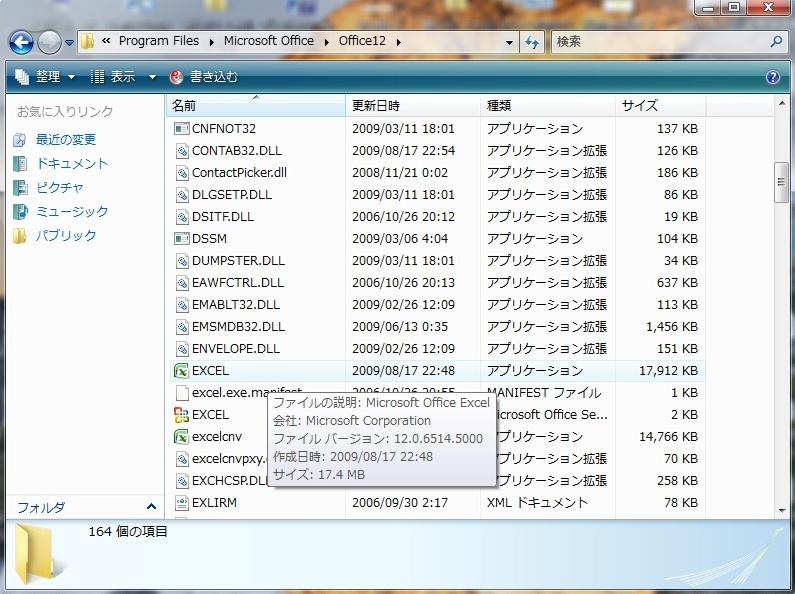Open ドキュメント favorite link
The image size is (795, 594).
click(x=72, y=163)
